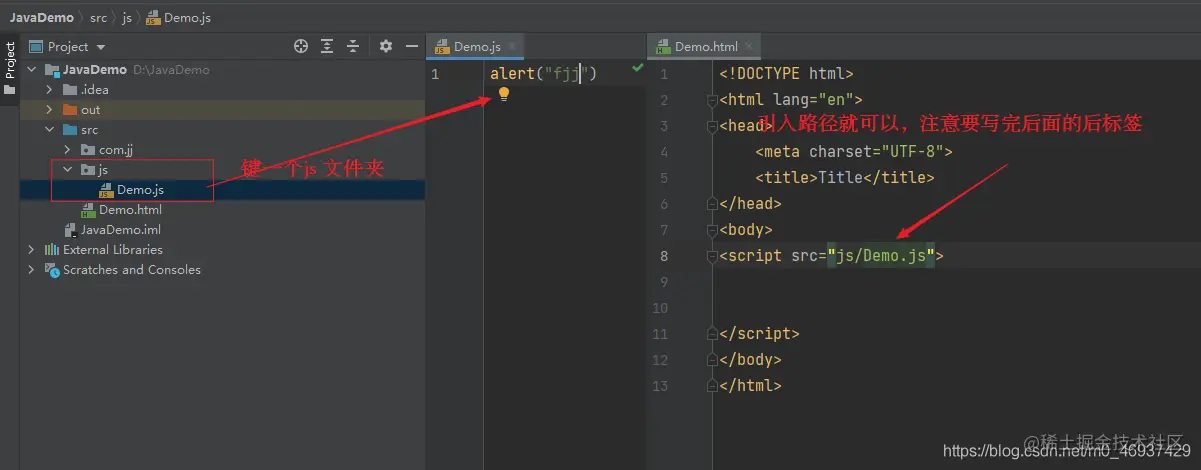The height and width of the screenshot is (470, 1201).
Task: Click the Demo.html file icon in tree
Action: pos(88,210)
